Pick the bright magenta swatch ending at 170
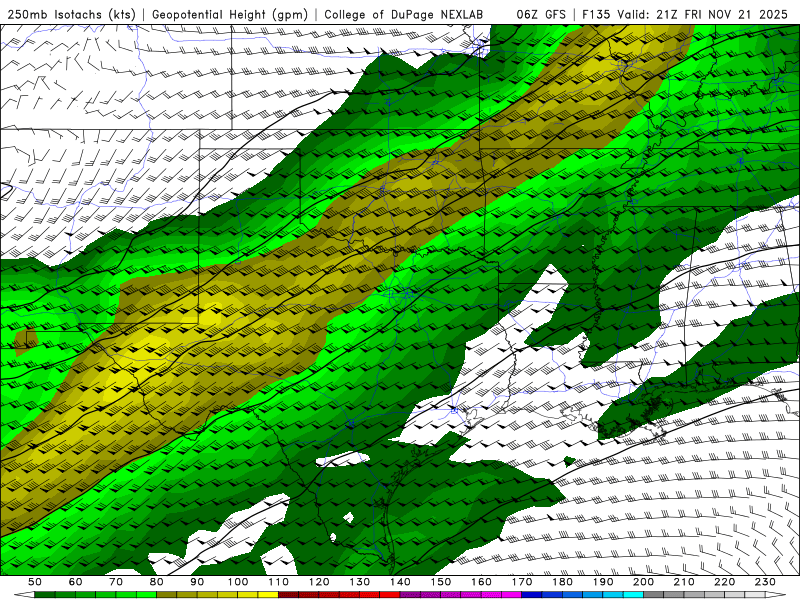The width and height of the screenshot is (800, 600). [512, 594]
